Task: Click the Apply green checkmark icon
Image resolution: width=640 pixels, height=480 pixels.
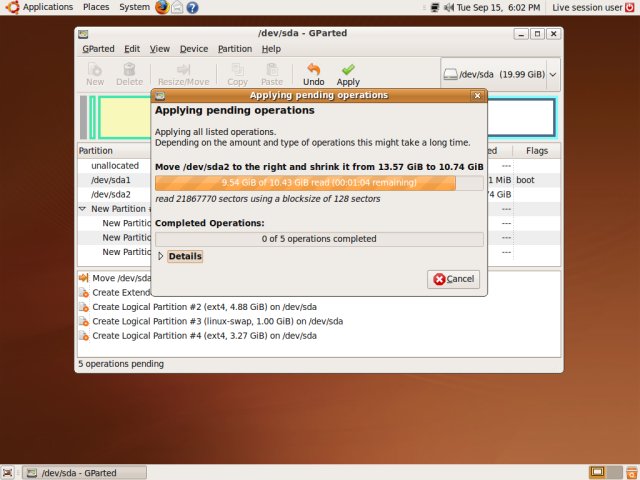Action: [x=348, y=69]
